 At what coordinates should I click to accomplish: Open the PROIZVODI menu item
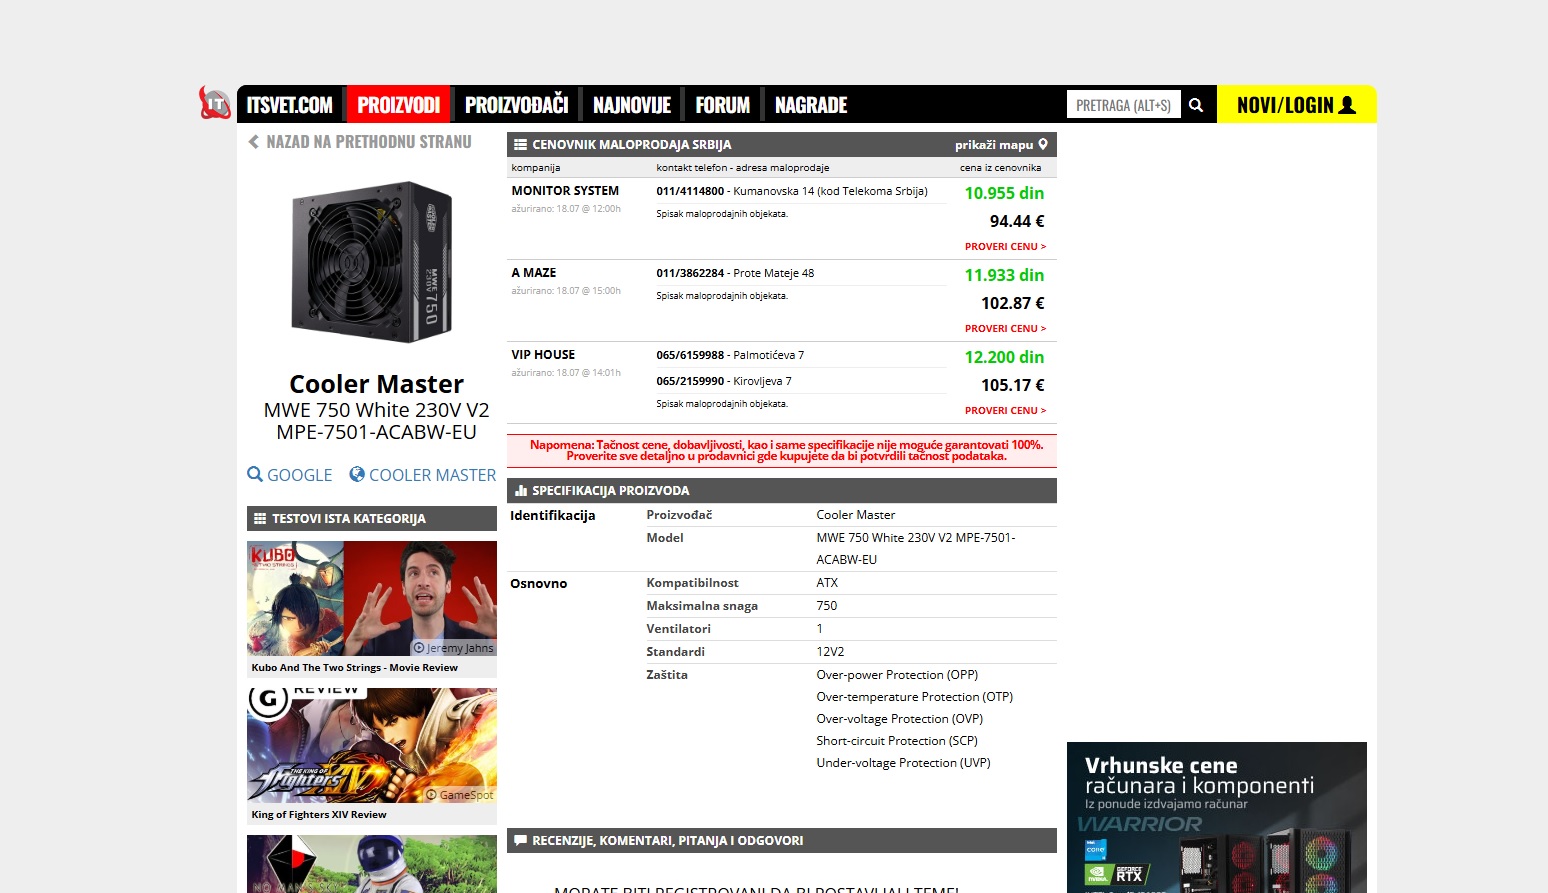(x=399, y=105)
